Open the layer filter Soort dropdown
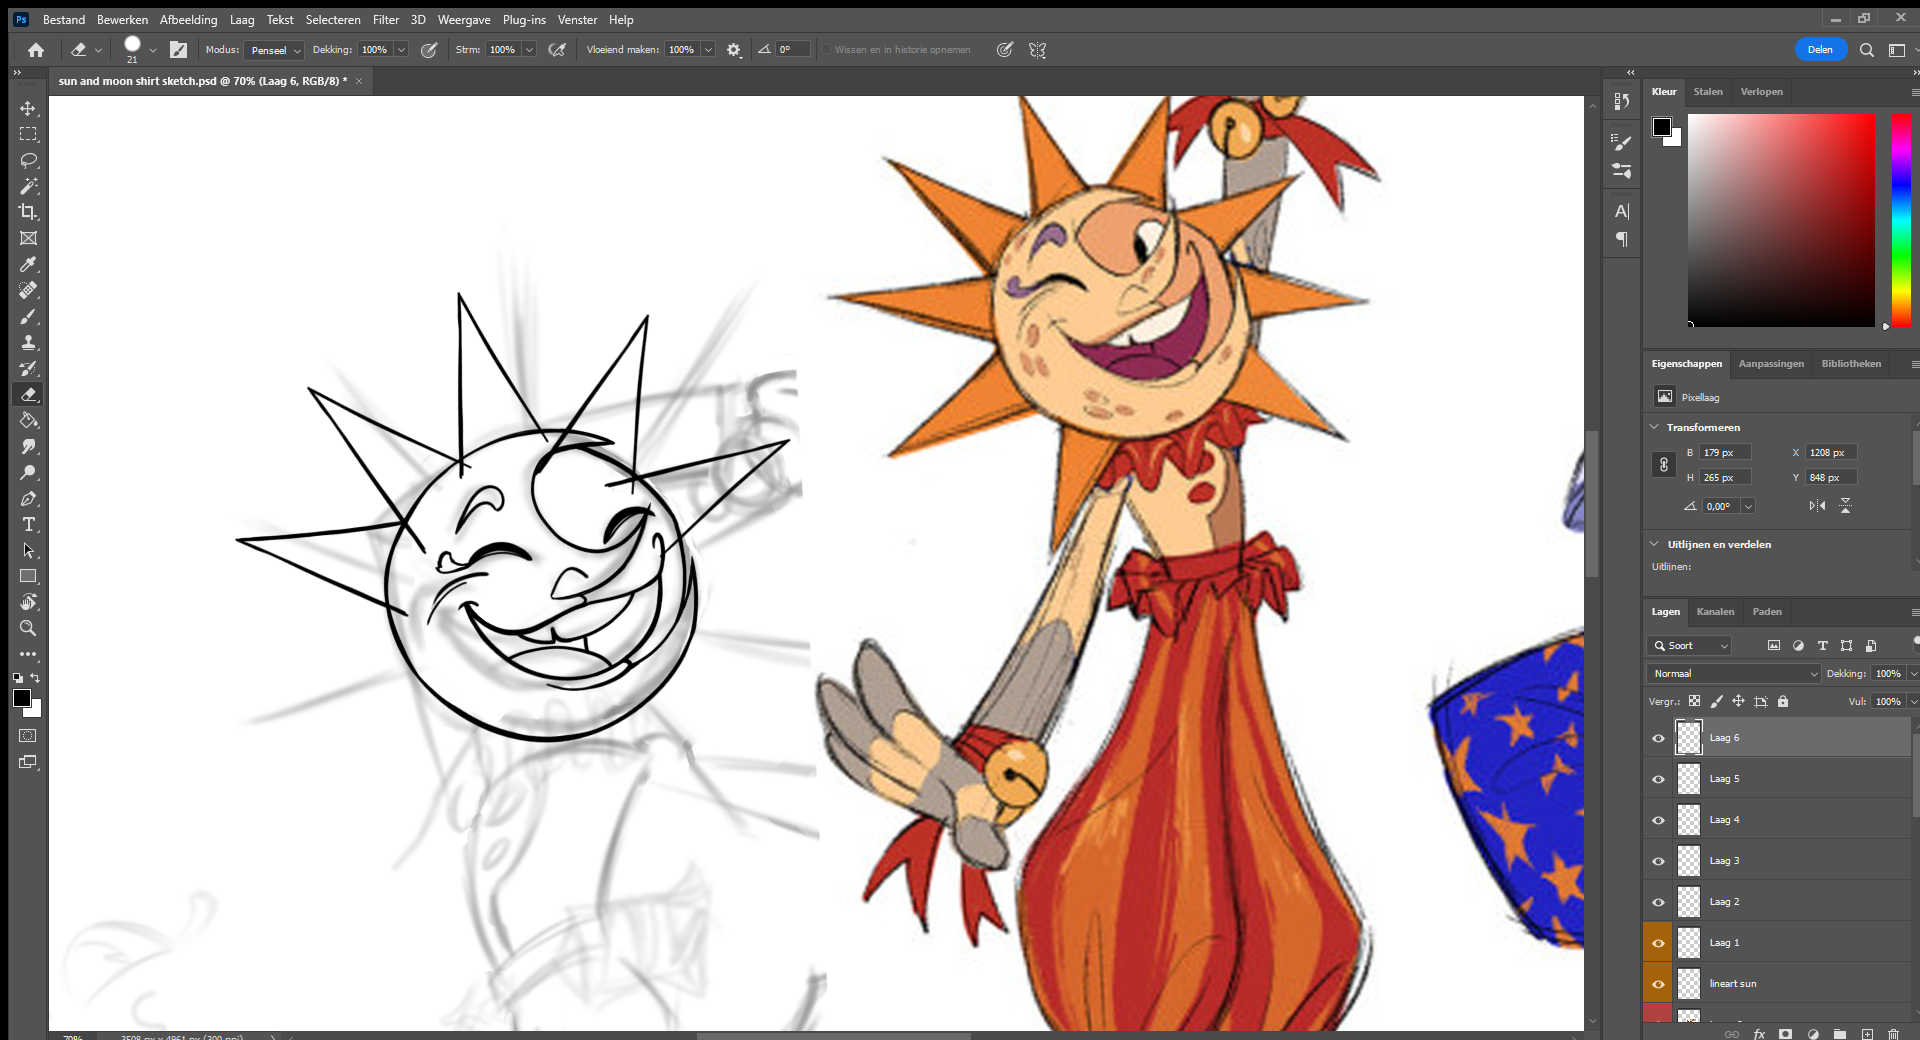This screenshot has width=1920, height=1040. coord(1690,646)
